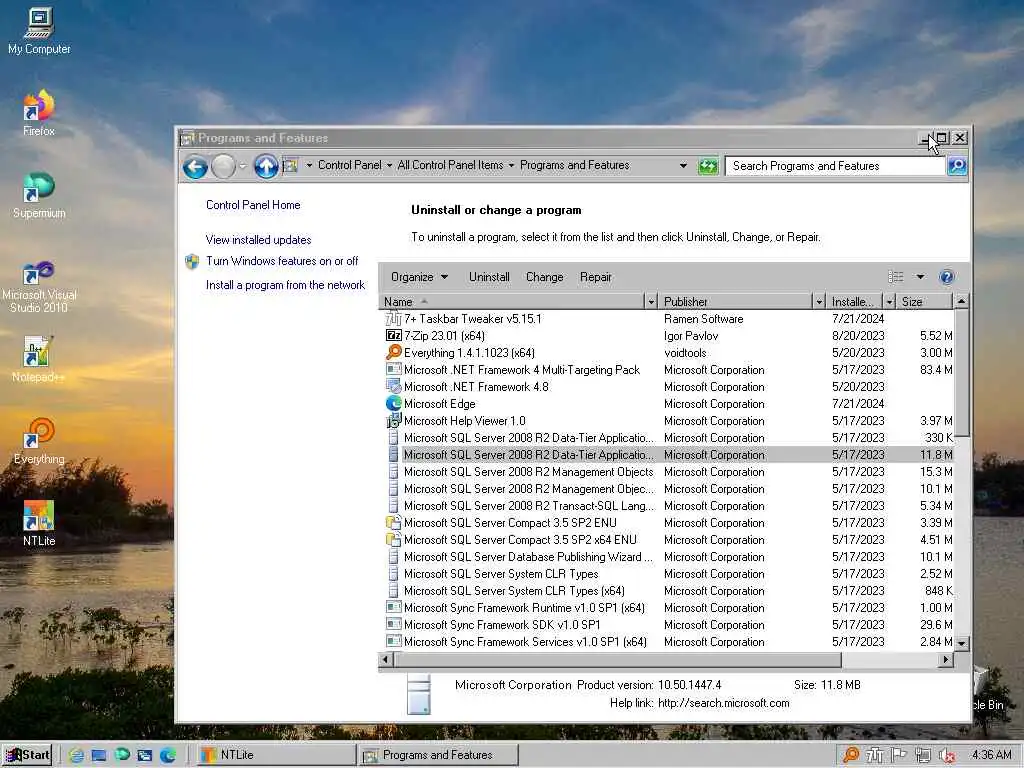The image size is (1024, 768).
Task: Click Repair in the command bar
Action: (596, 277)
